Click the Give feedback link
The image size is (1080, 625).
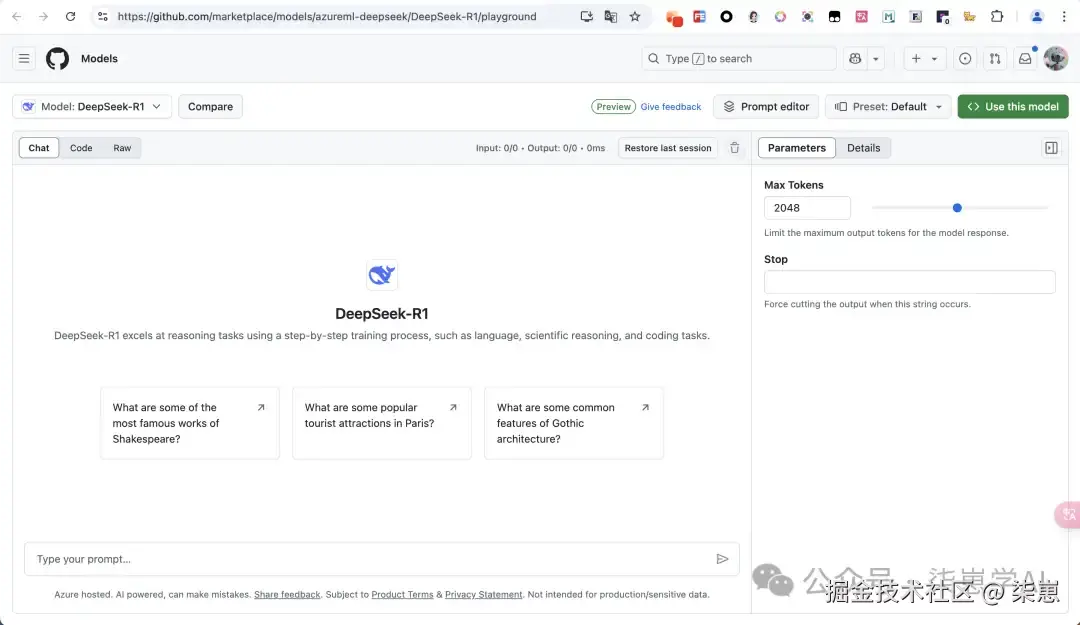point(670,107)
